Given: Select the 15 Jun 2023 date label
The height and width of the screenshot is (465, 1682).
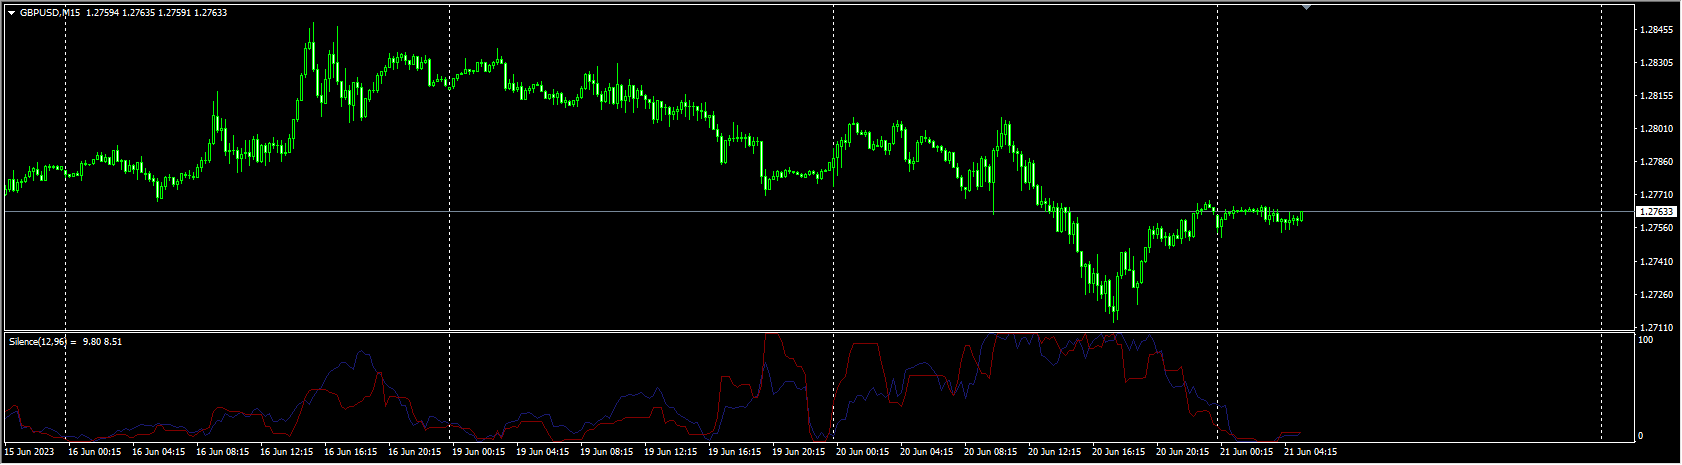Looking at the screenshot, I should (x=30, y=452).
